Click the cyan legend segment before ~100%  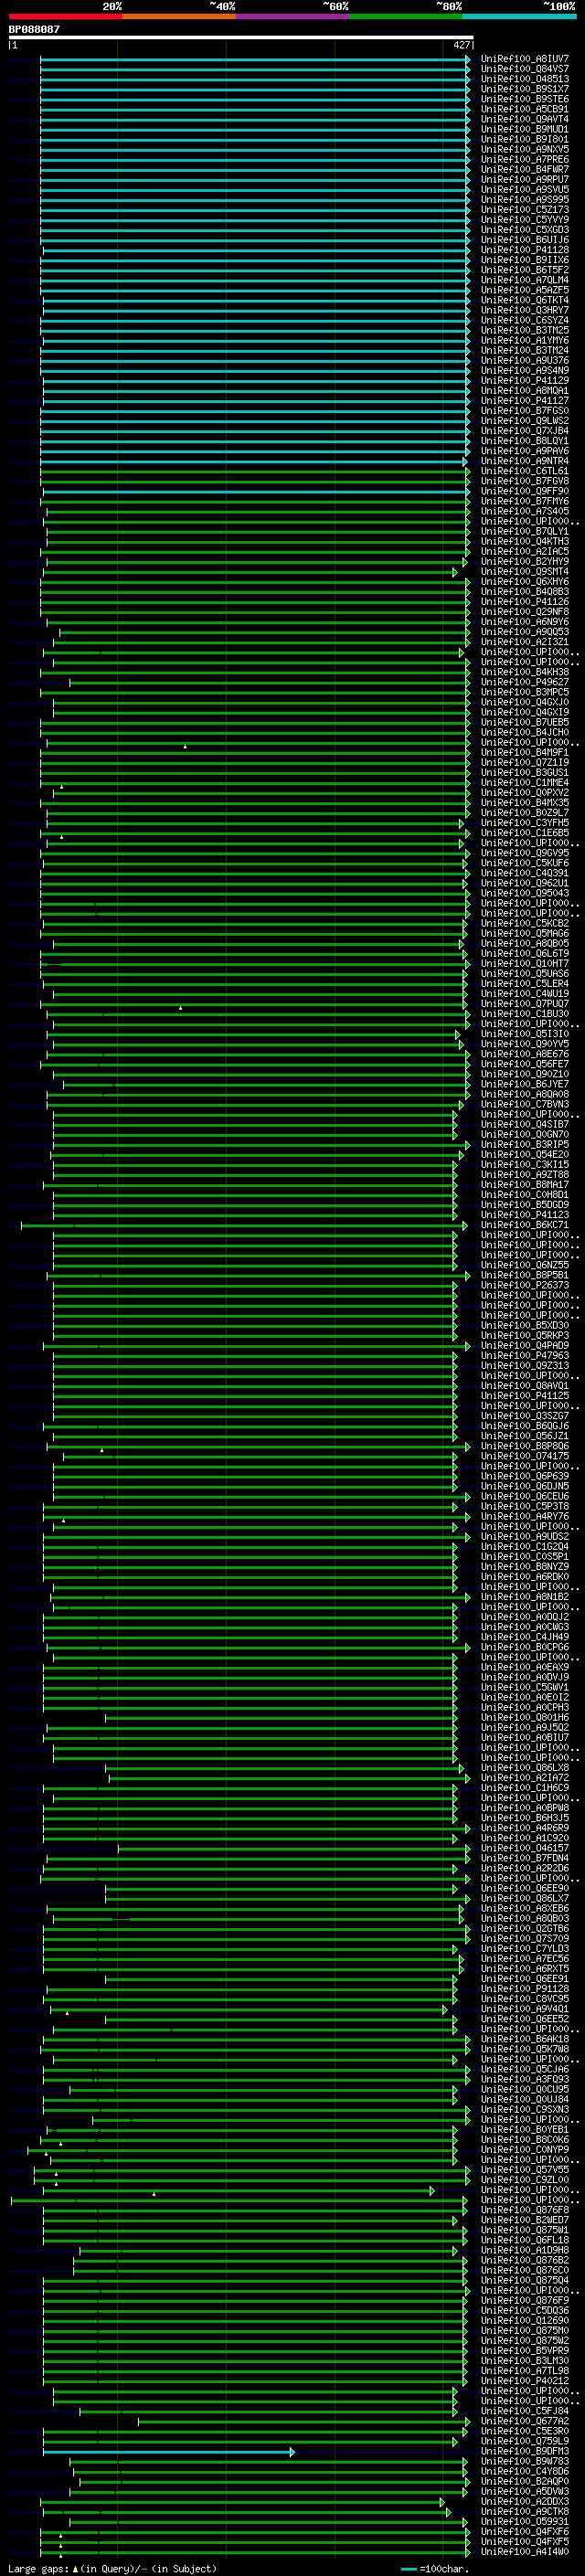(x=519, y=16)
